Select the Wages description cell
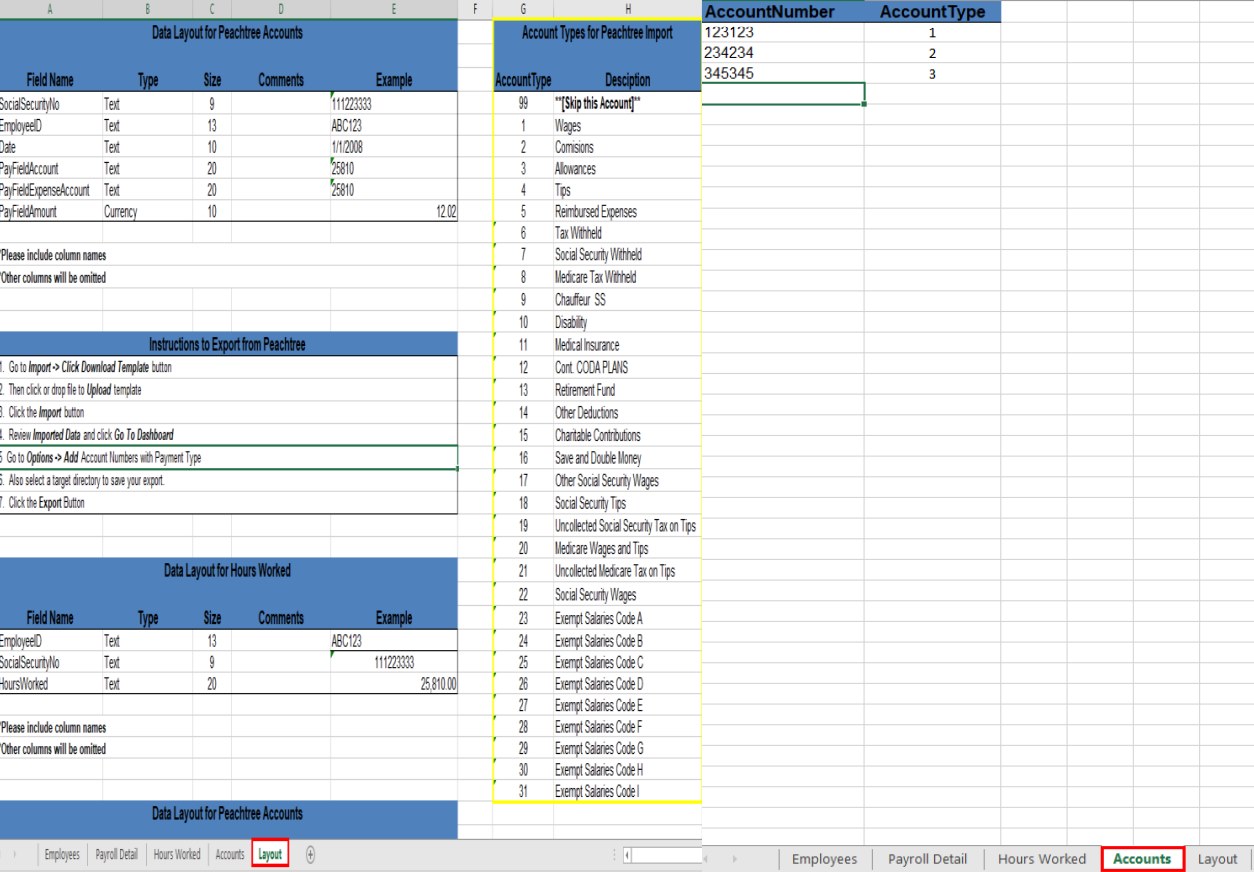 627,126
